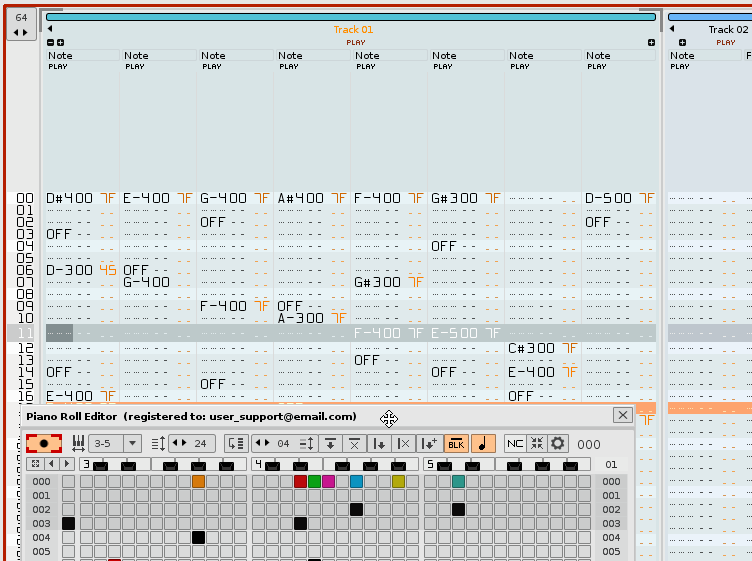The height and width of the screenshot is (561, 752).
Task: Click the arrow-with-plus toolbar icon
Action: pos(429,443)
